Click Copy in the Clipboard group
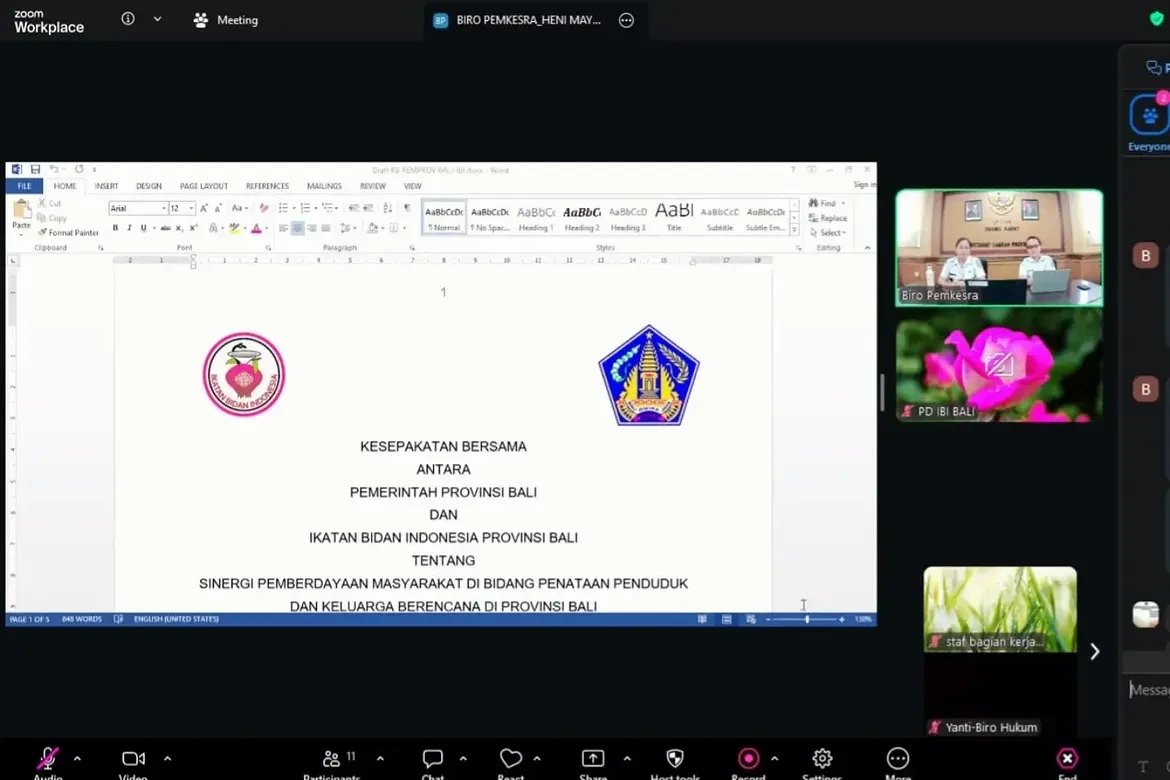The image size is (1170, 780). (52, 218)
